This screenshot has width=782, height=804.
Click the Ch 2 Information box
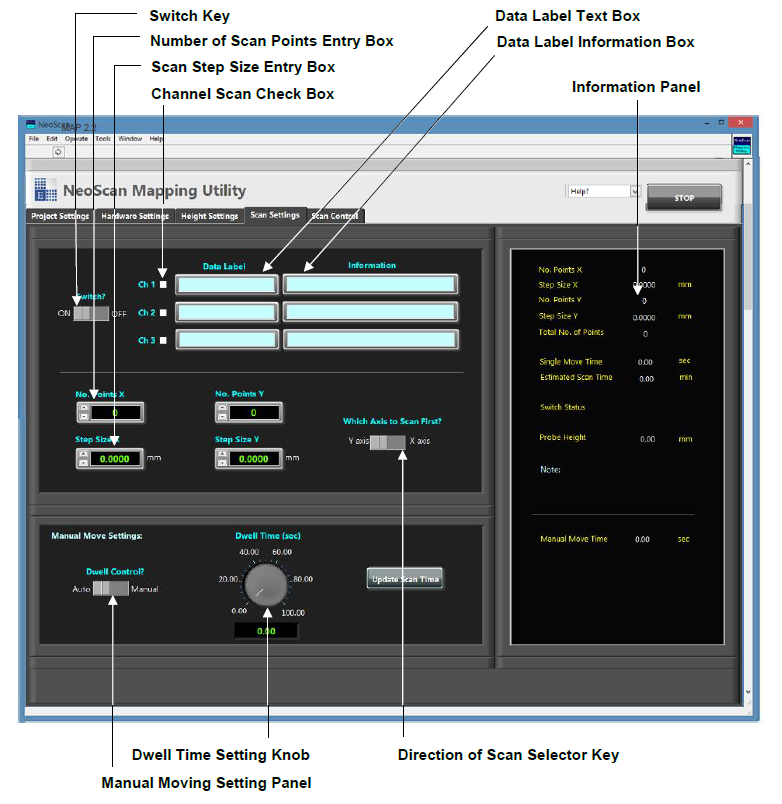point(370,312)
